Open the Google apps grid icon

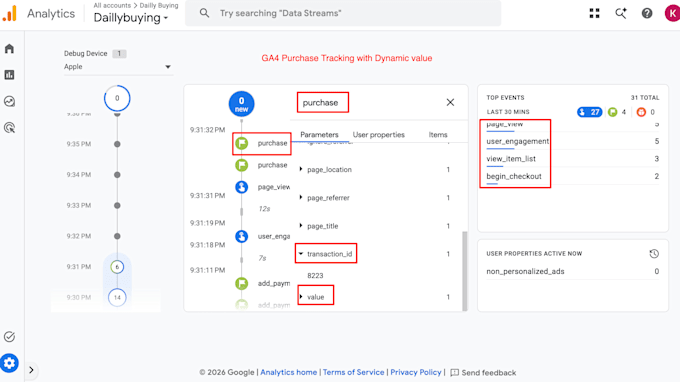click(x=595, y=13)
